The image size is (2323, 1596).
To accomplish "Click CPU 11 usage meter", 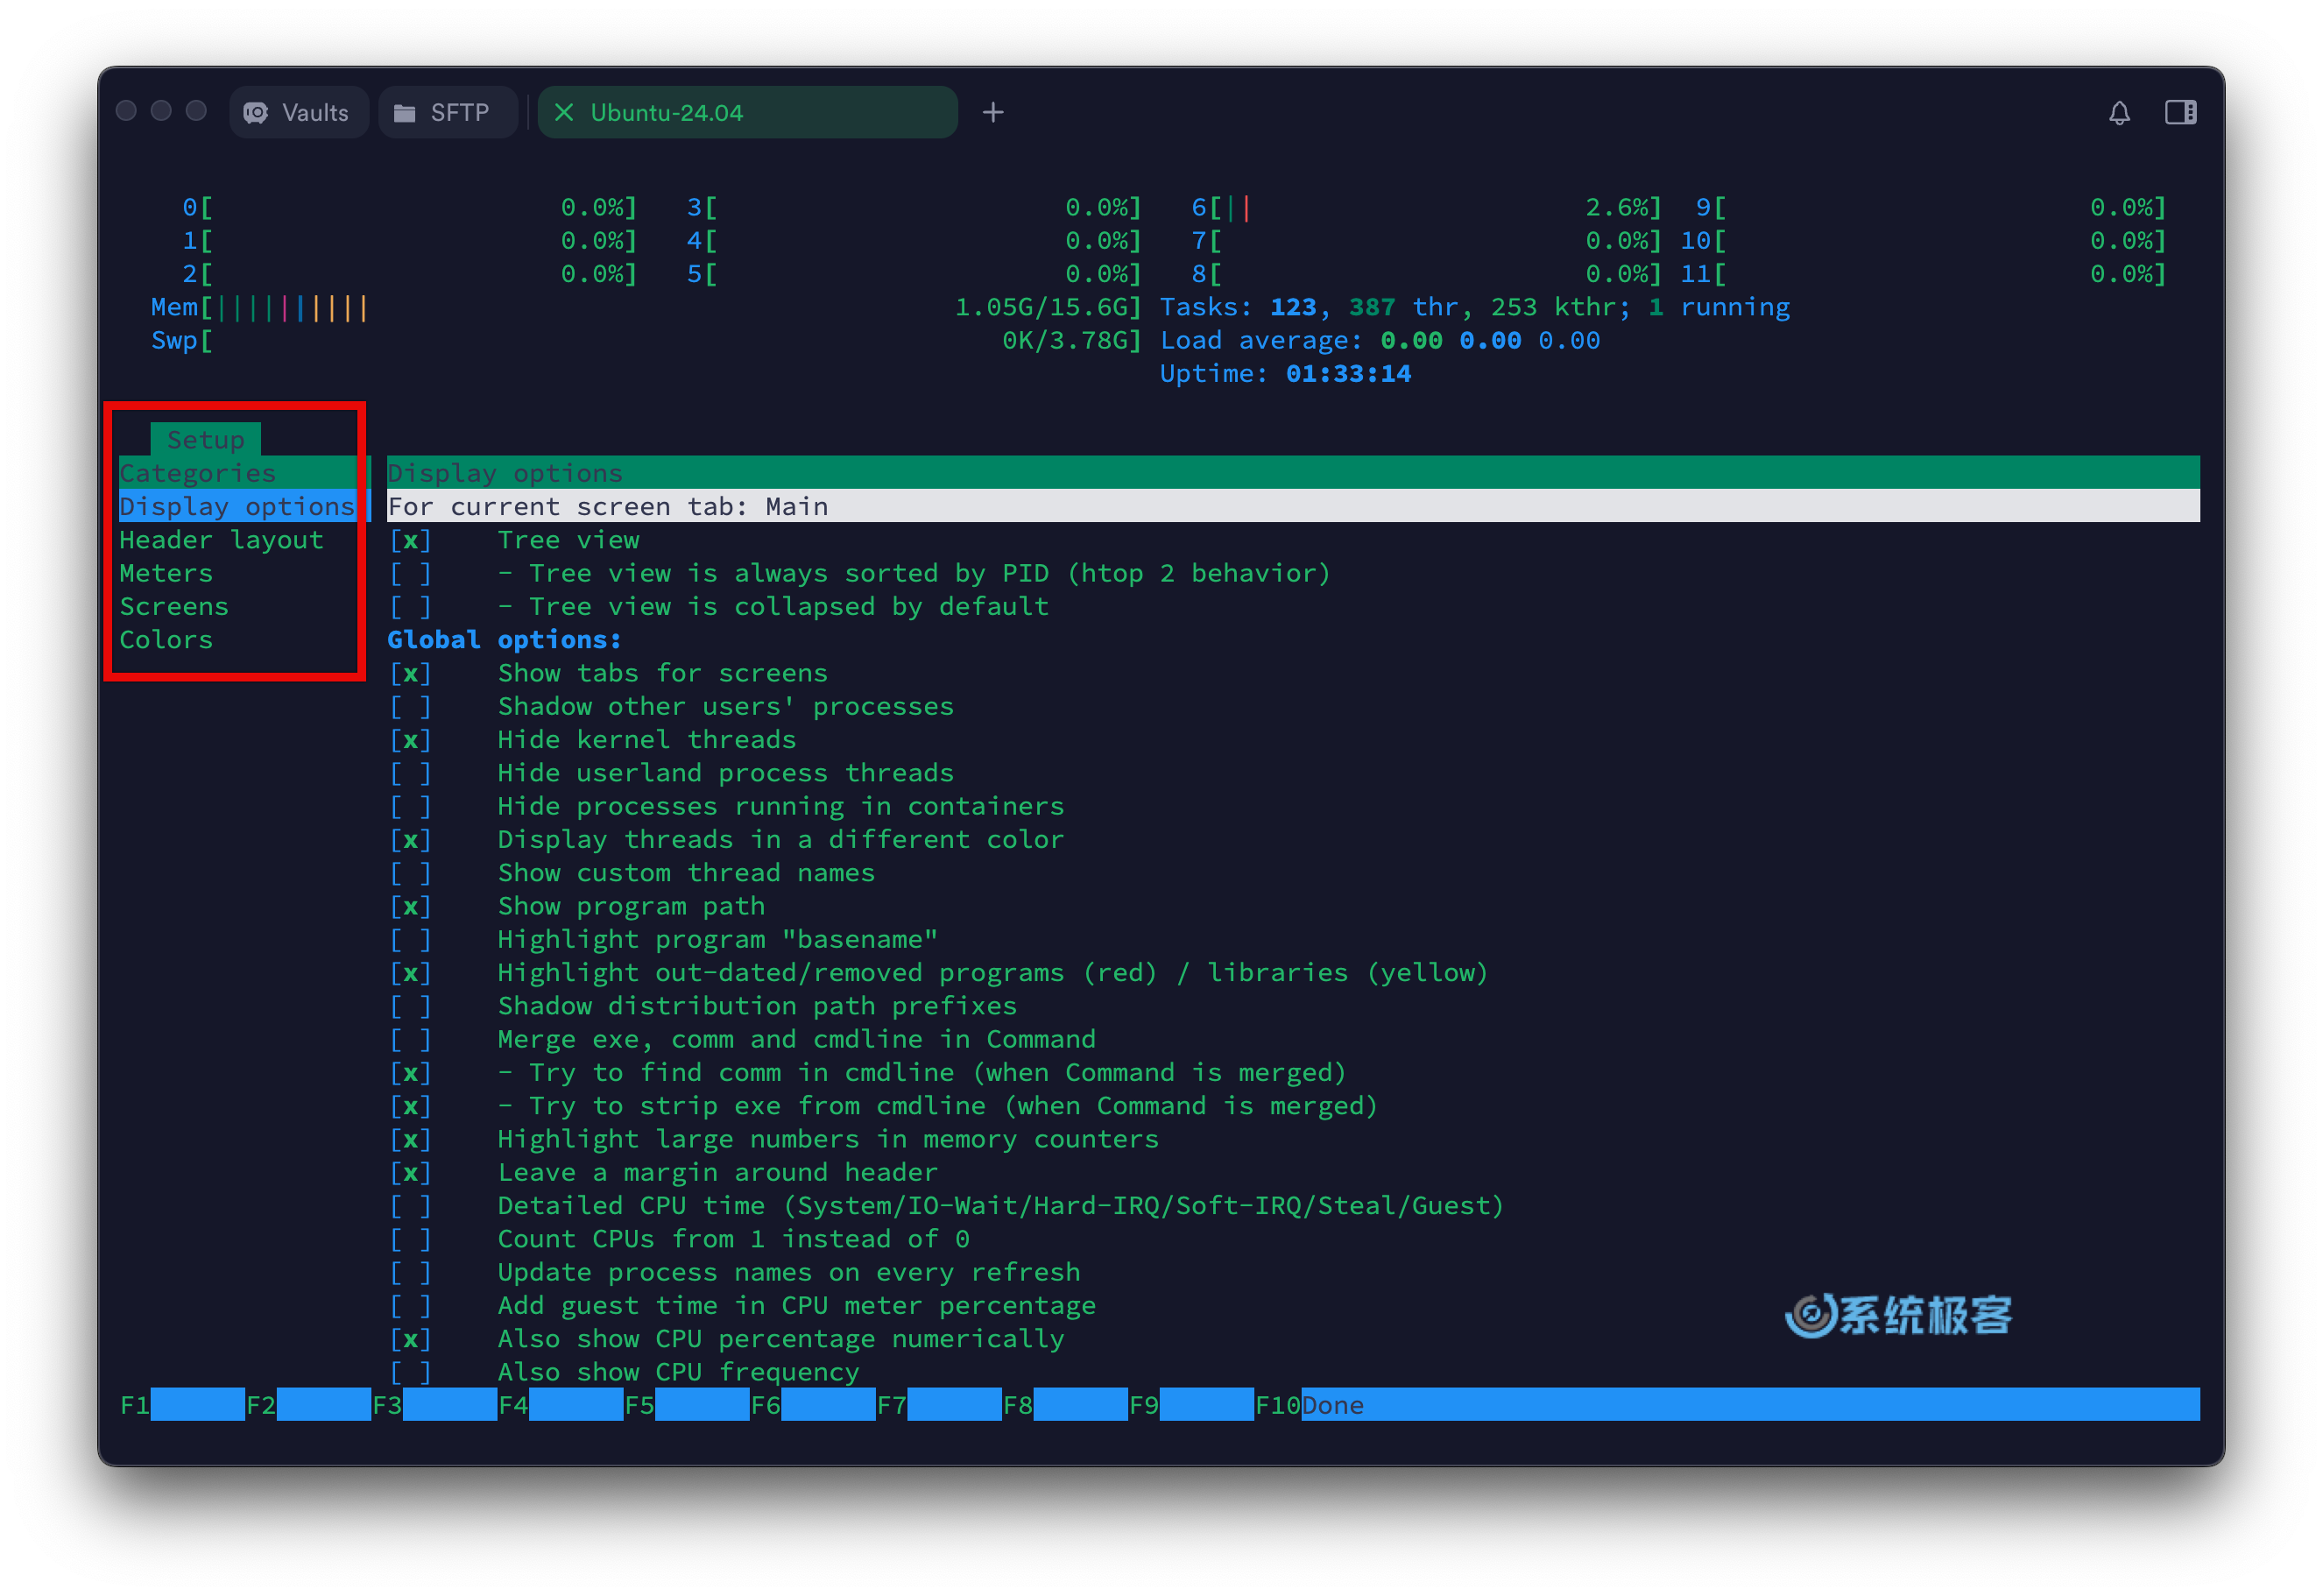I will click(1923, 274).
